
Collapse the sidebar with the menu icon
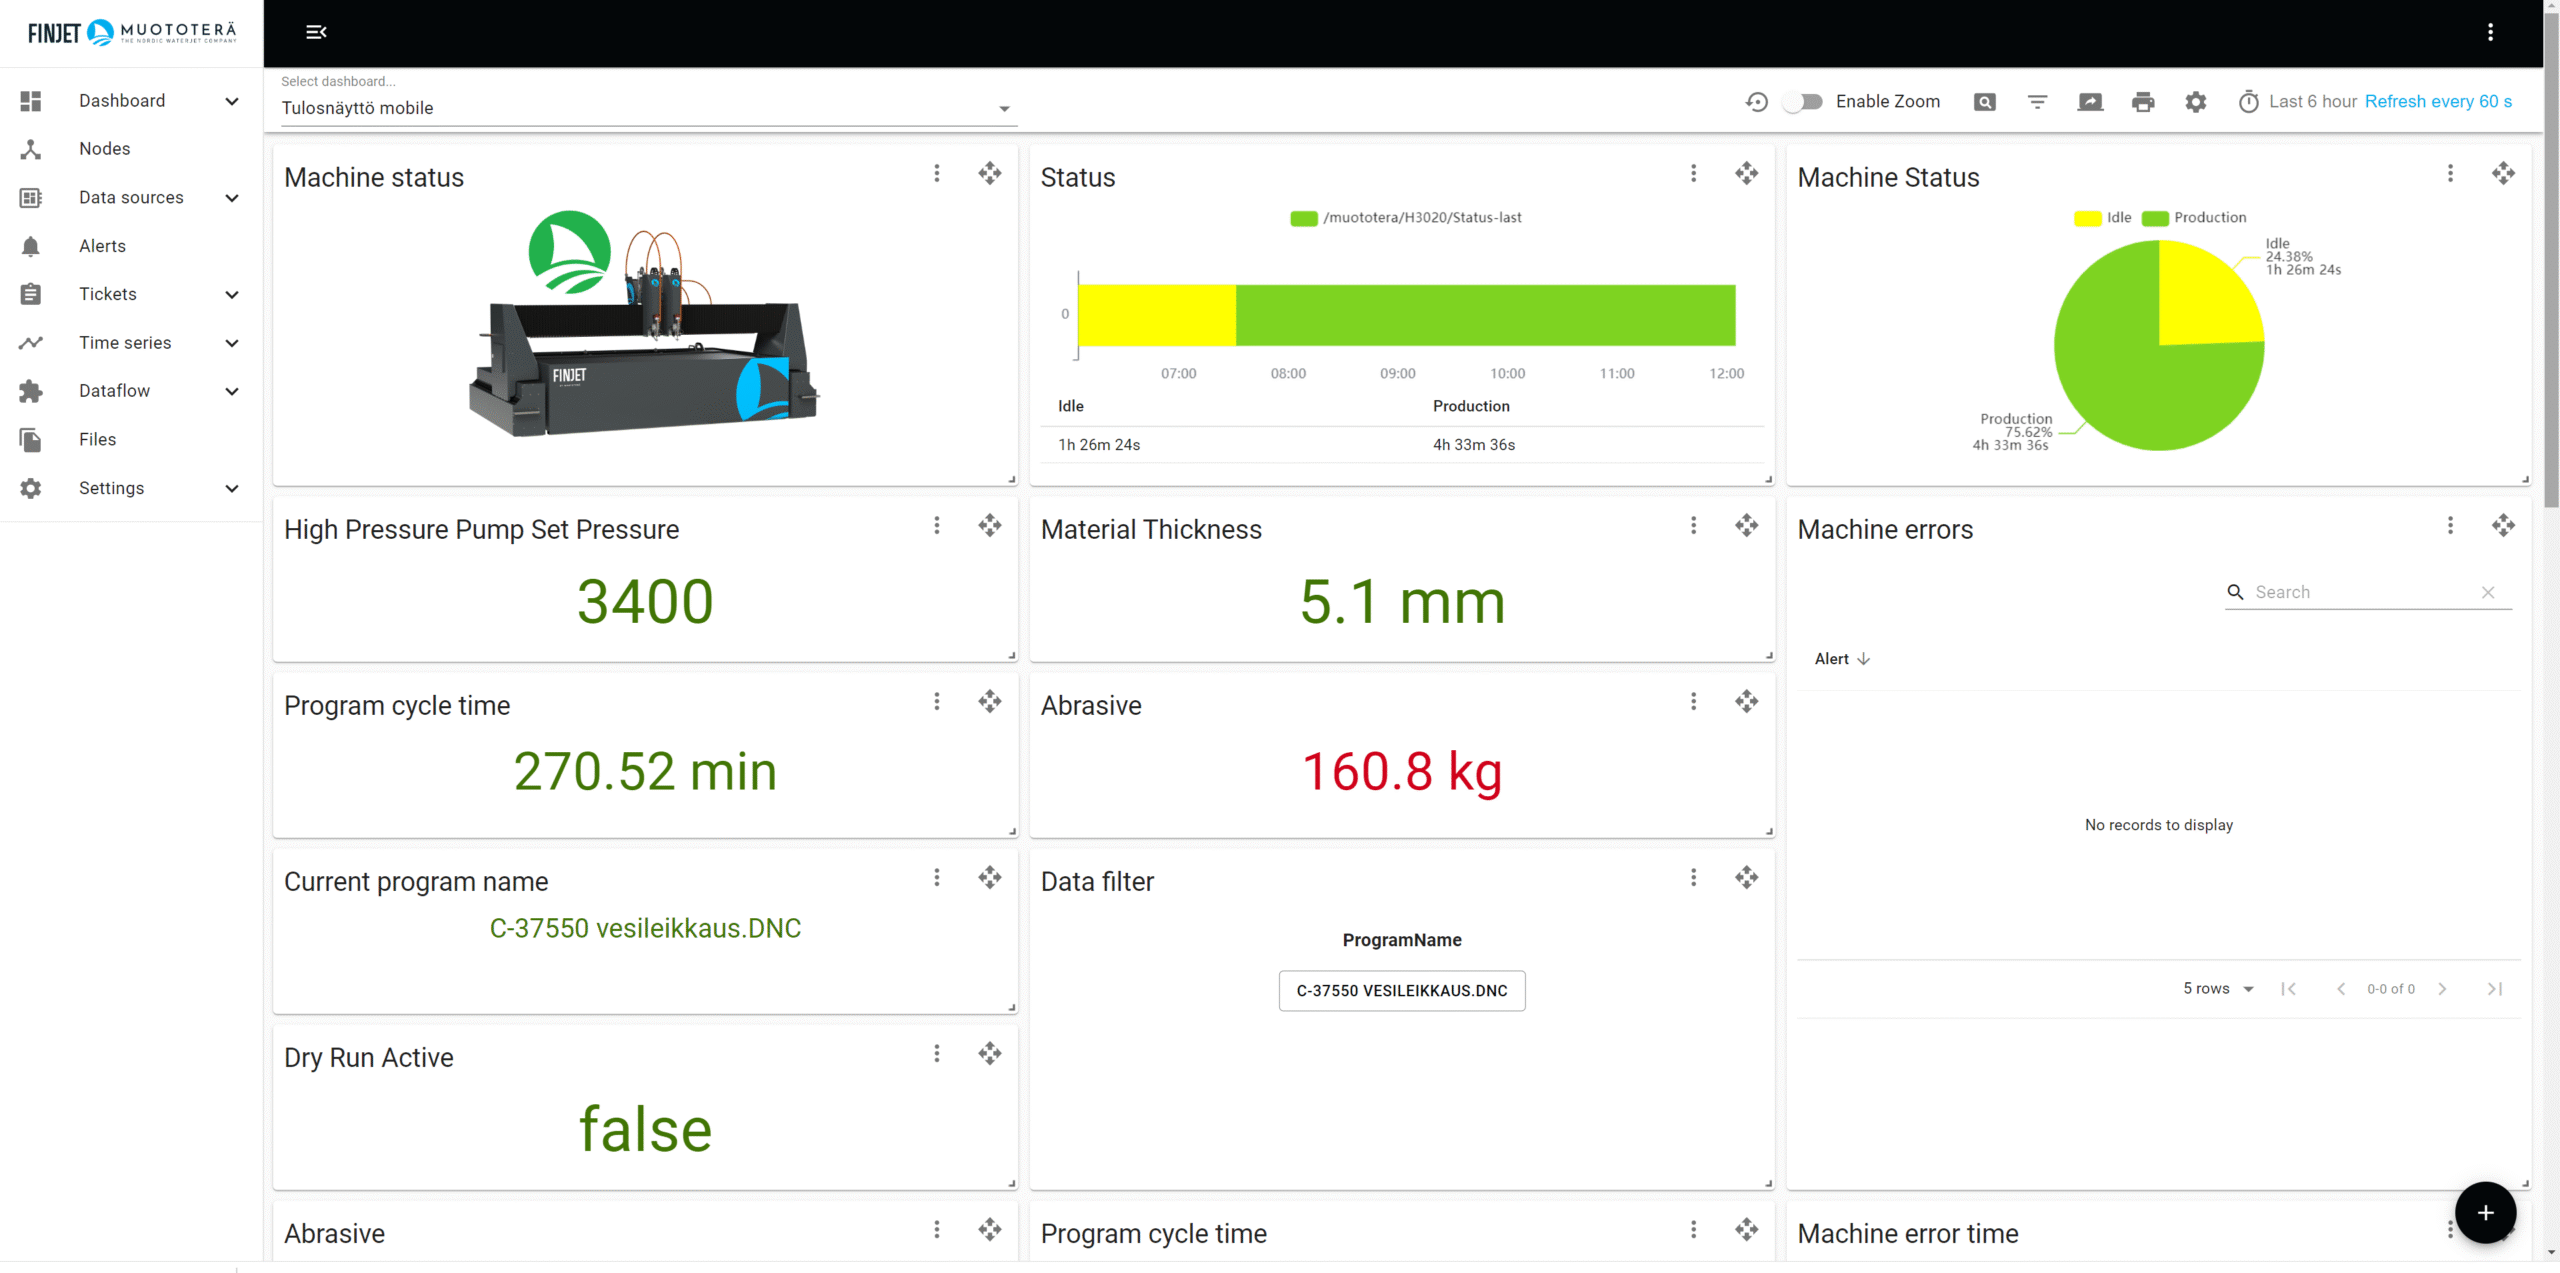pos(316,32)
